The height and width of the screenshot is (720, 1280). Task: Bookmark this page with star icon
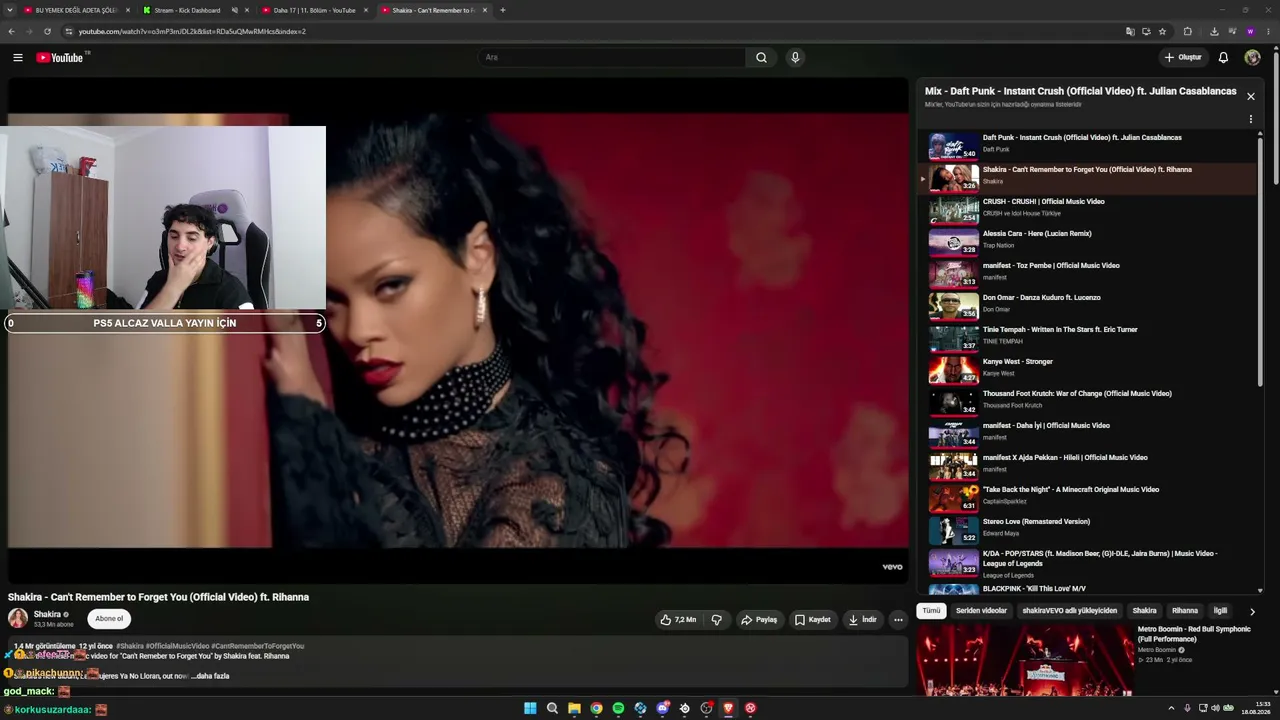pos(1162,31)
